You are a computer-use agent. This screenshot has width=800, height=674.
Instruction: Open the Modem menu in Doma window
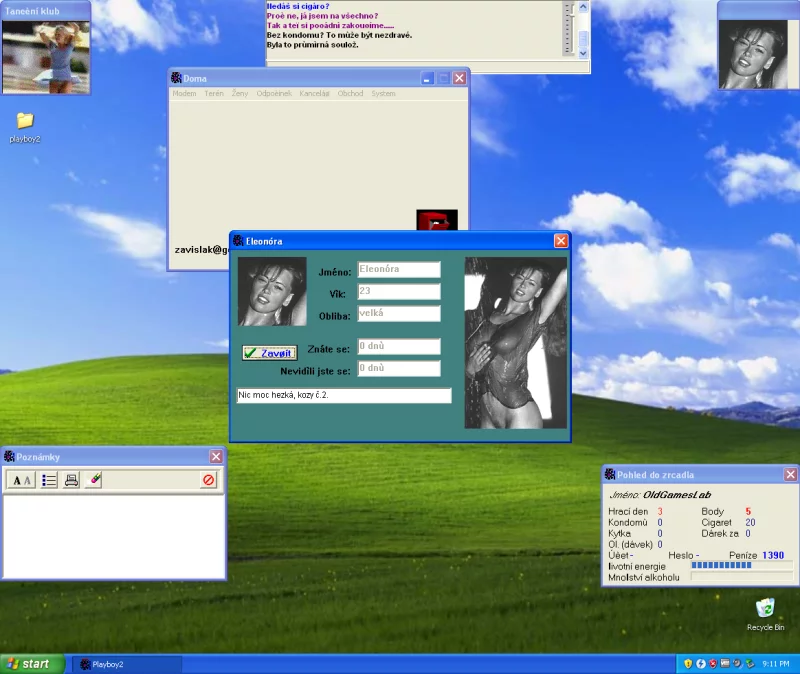(184, 93)
